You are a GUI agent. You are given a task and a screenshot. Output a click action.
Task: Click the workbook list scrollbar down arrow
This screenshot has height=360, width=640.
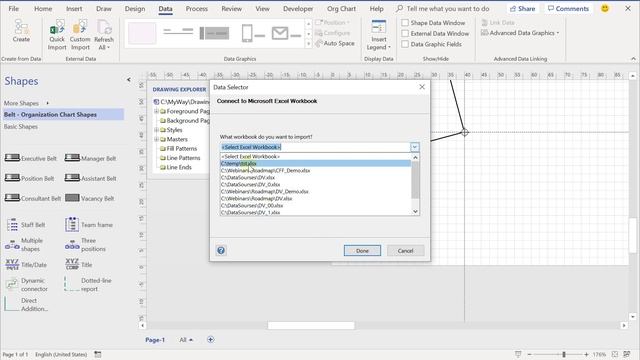point(415,211)
